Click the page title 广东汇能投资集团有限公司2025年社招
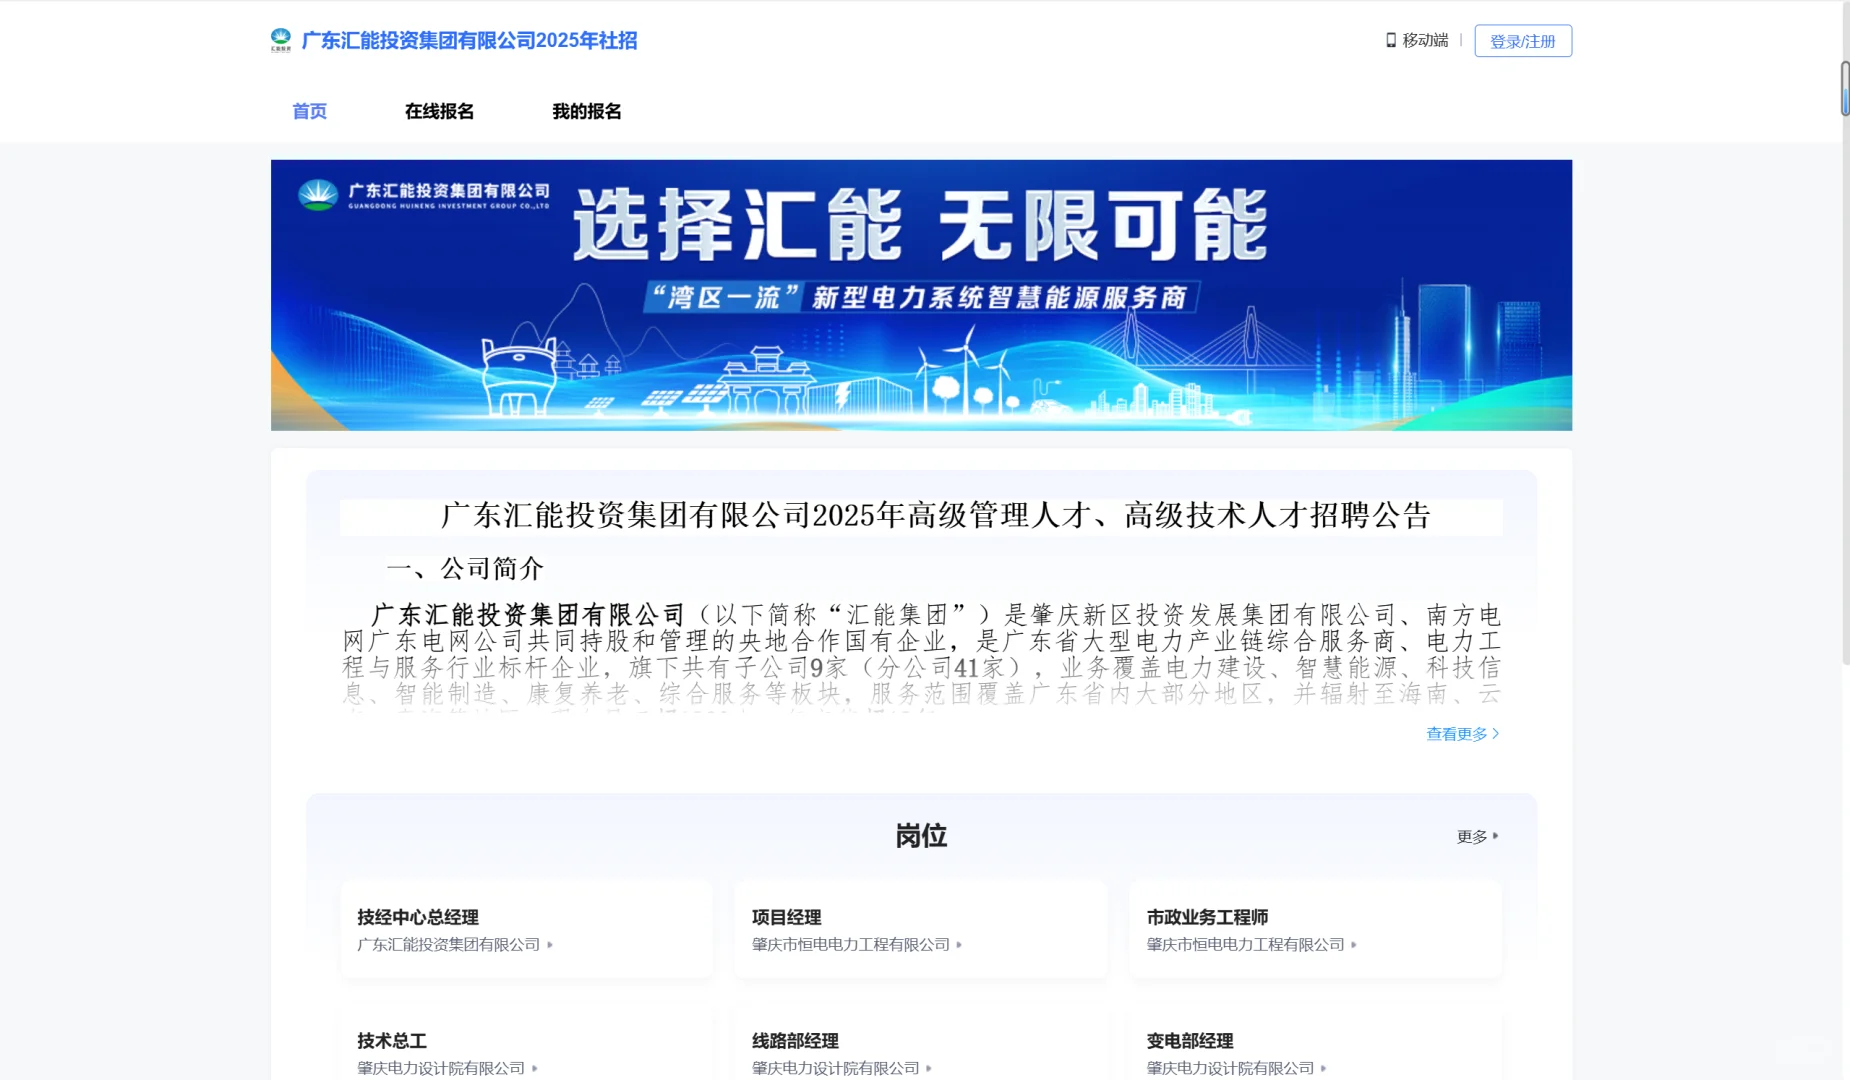Screen dimensions: 1850x1080 [469, 41]
